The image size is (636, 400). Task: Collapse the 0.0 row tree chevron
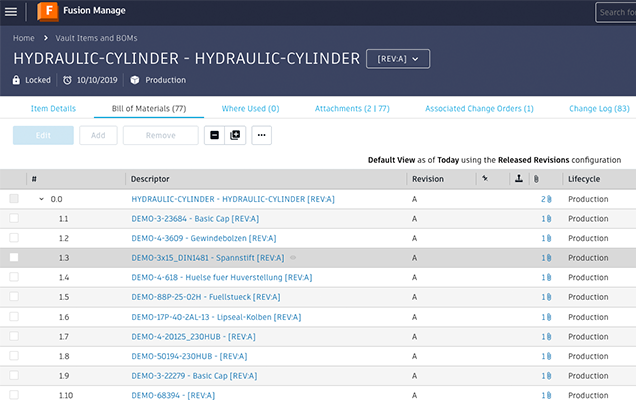(x=42, y=199)
